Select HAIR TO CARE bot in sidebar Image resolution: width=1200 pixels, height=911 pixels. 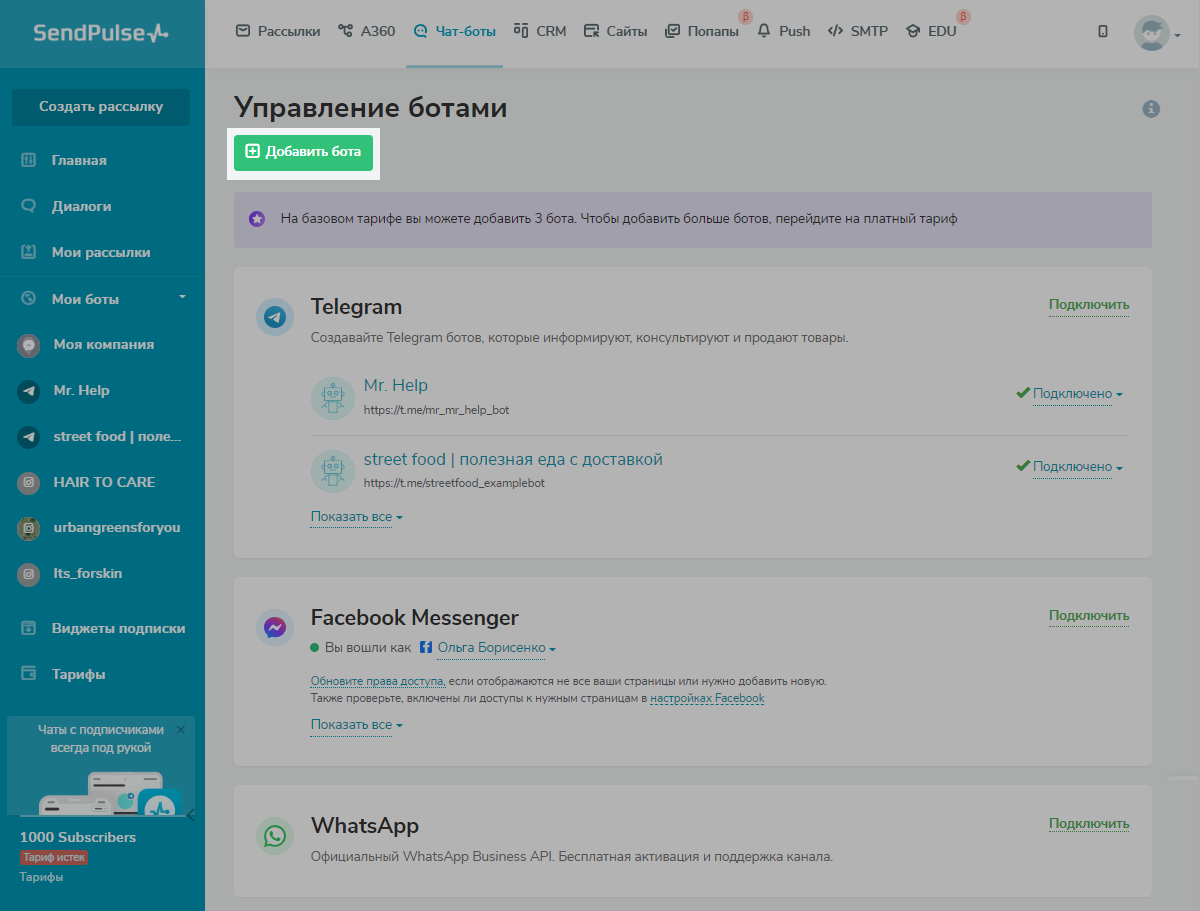tap(102, 482)
